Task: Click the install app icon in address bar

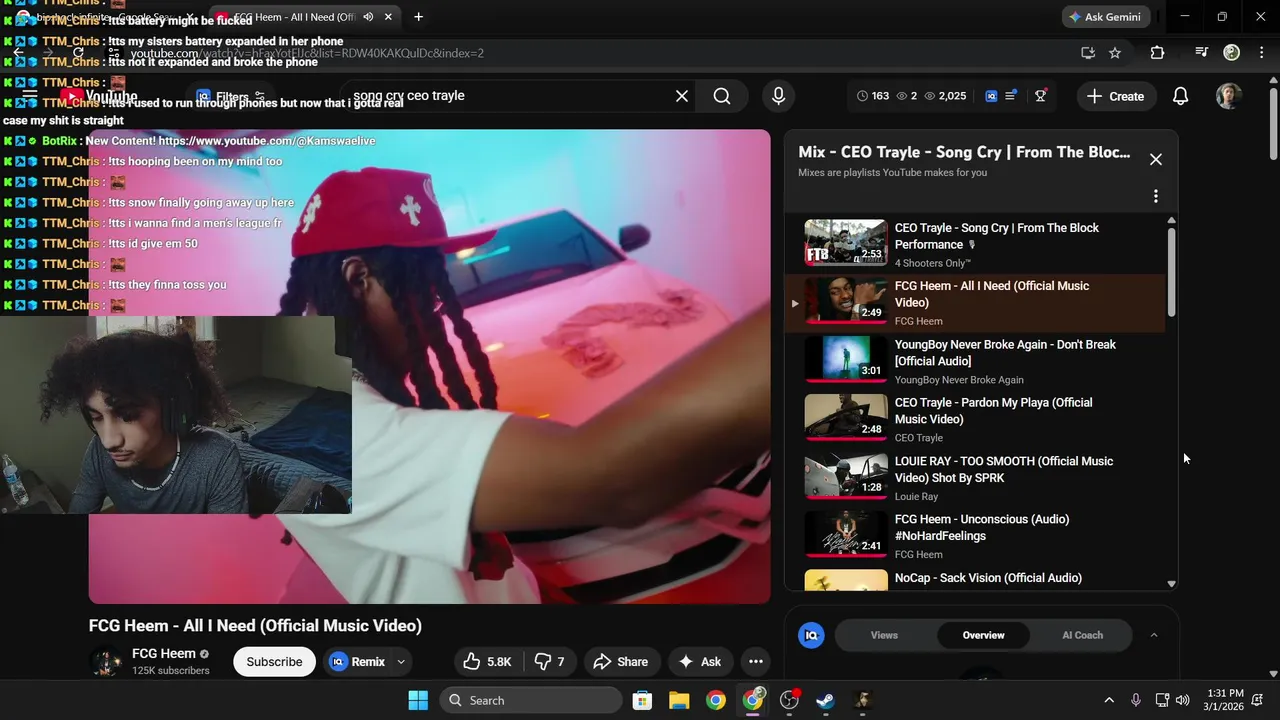Action: (x=1088, y=53)
